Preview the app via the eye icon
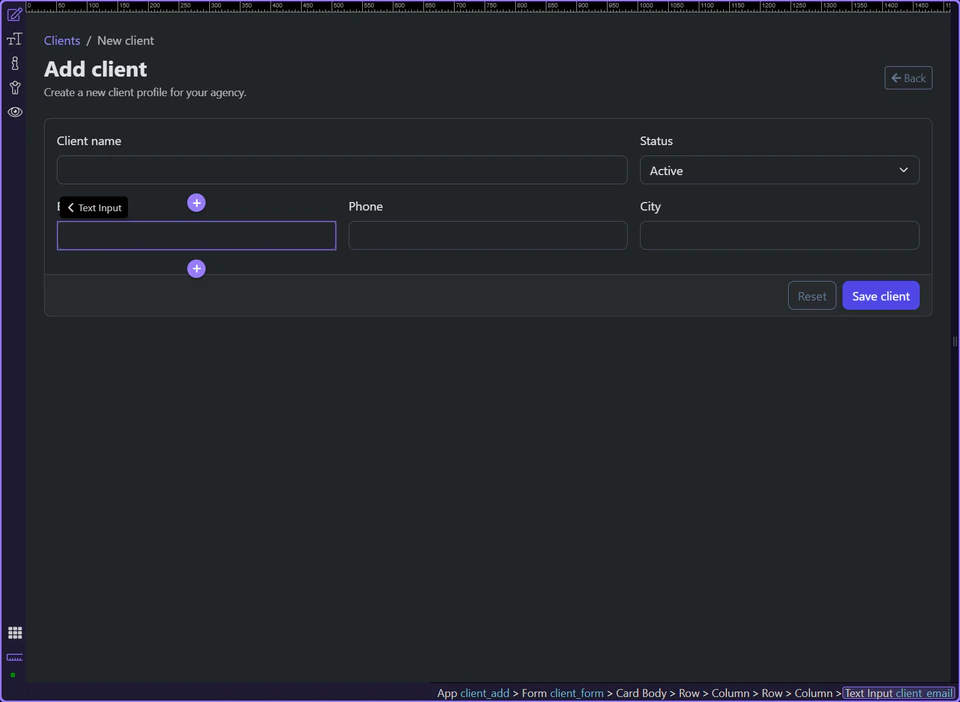 coord(14,112)
